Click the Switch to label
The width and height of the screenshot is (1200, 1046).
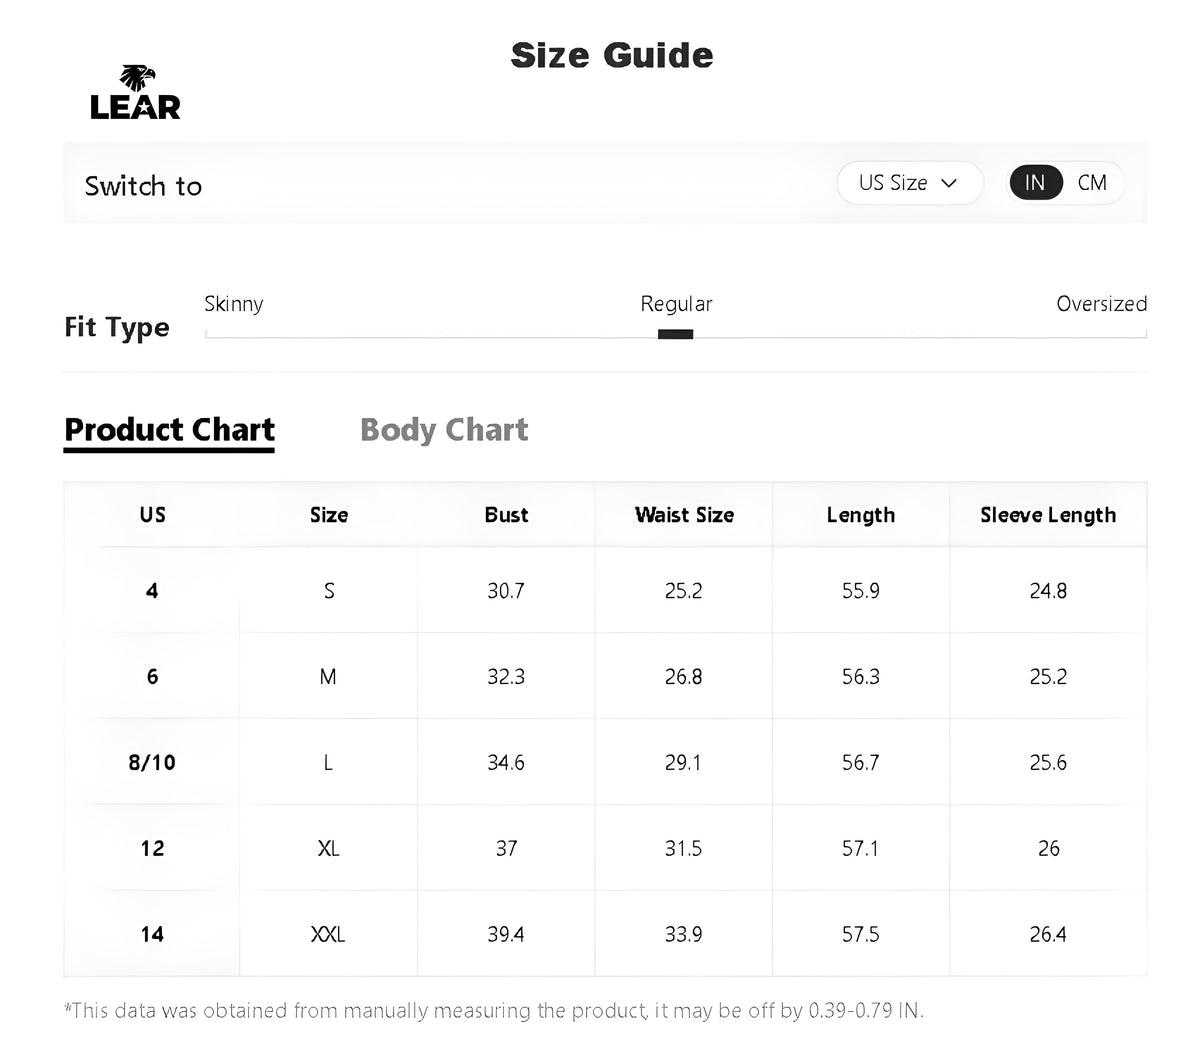(143, 186)
